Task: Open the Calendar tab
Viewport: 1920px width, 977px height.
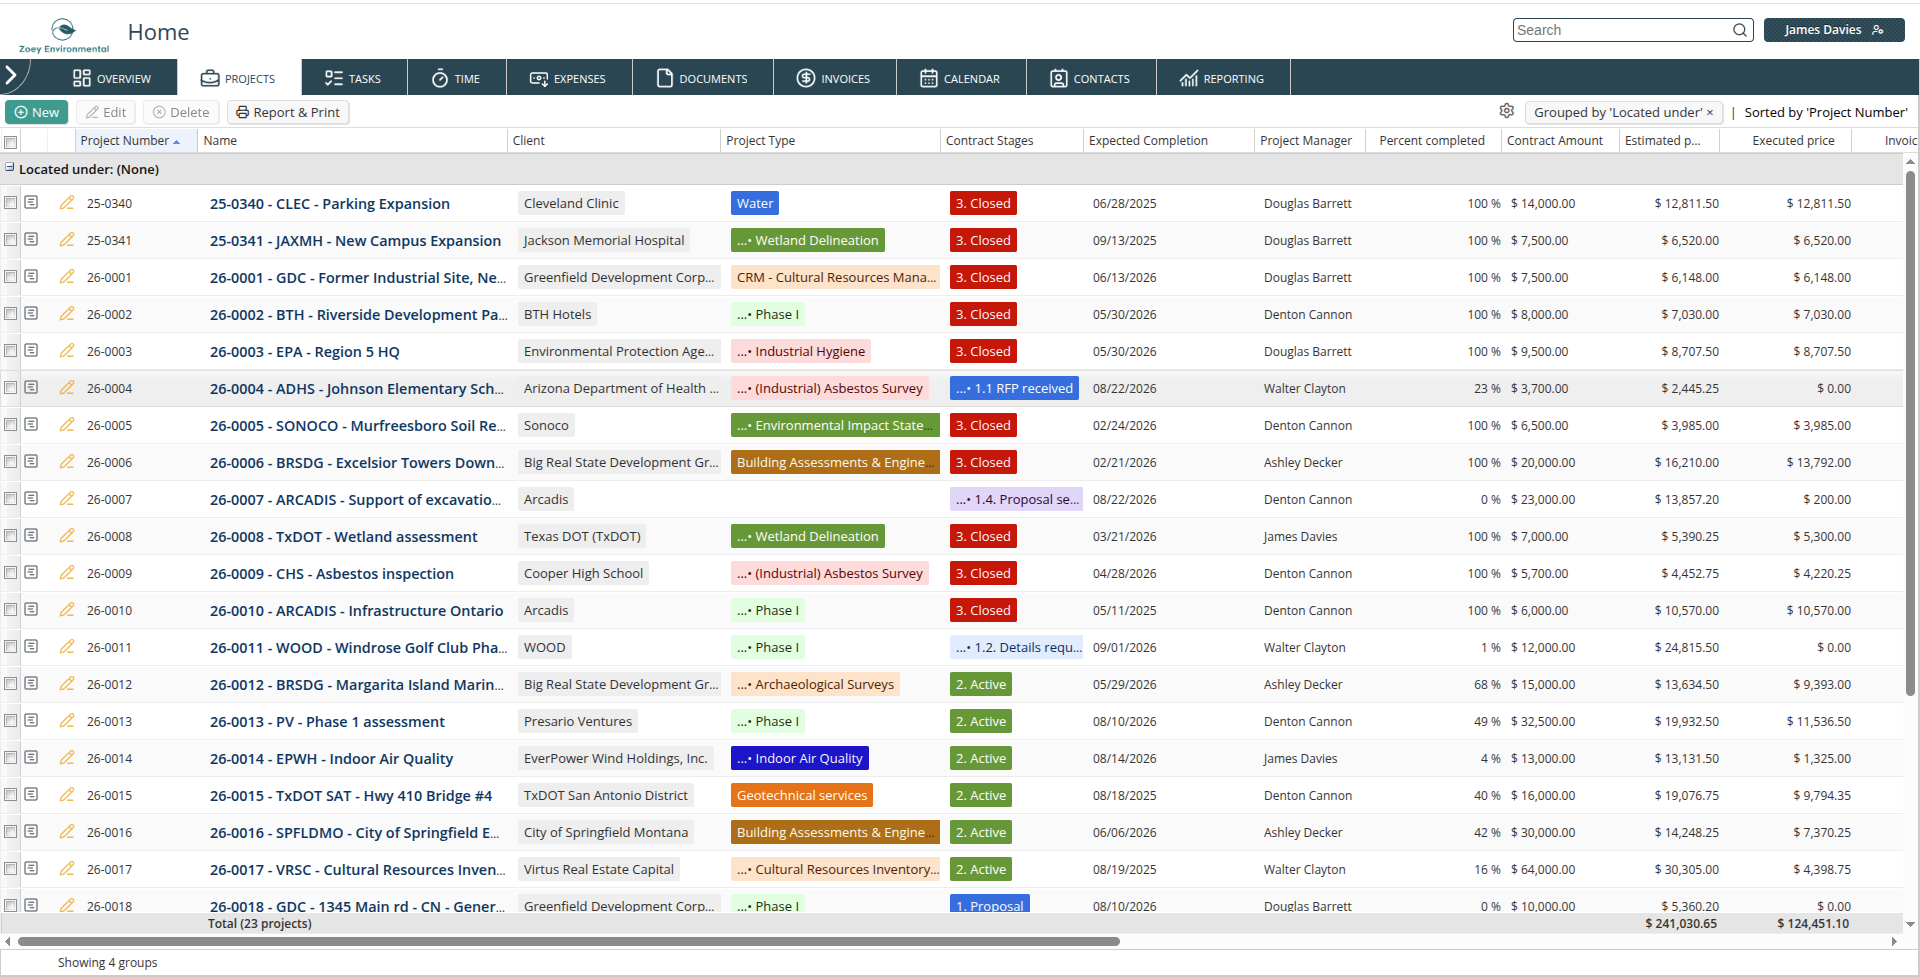Action: point(960,78)
